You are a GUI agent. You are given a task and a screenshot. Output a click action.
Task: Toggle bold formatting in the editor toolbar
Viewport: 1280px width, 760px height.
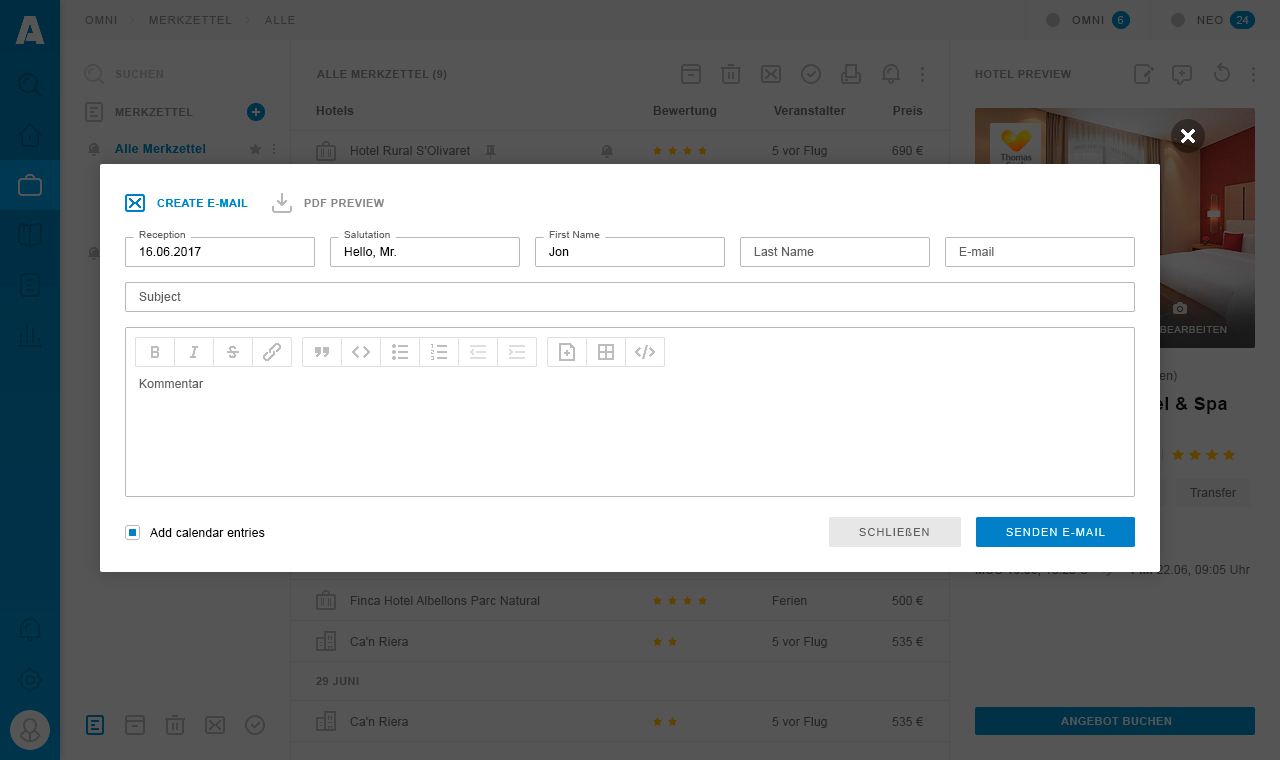(155, 352)
